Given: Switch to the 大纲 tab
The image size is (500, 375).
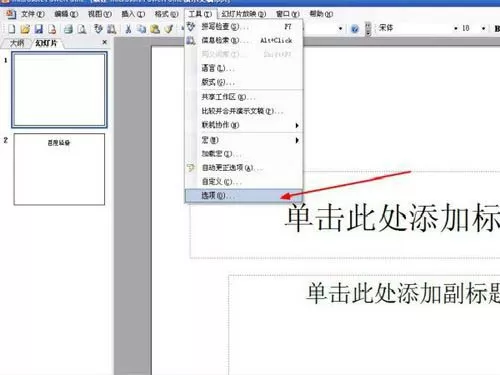Looking at the screenshot, I should (17, 43).
